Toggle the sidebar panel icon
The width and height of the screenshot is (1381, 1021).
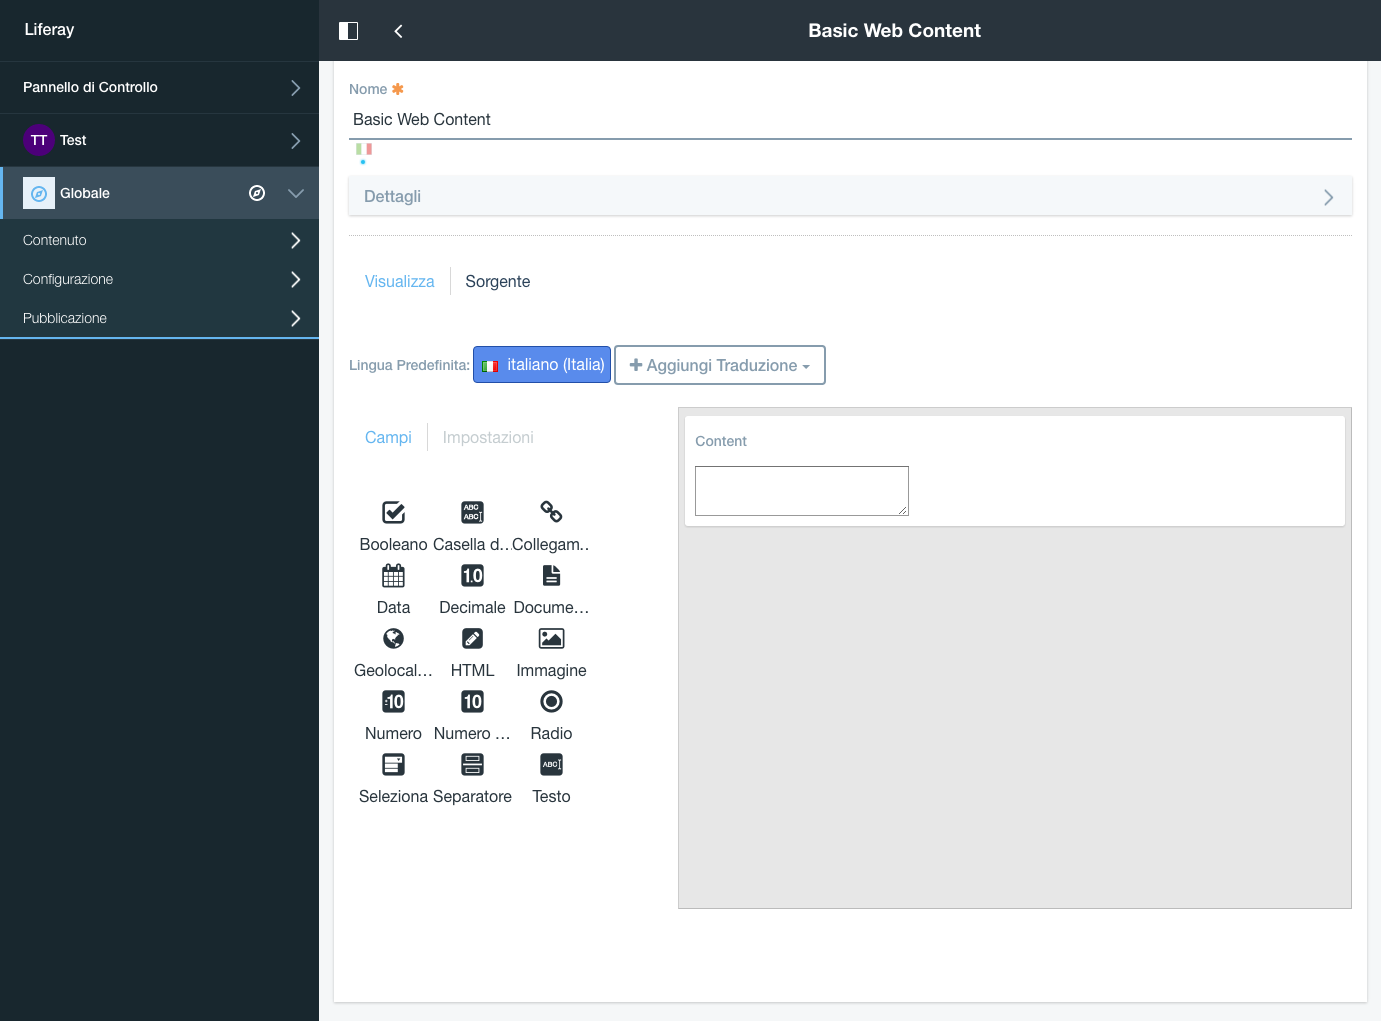pyautogui.click(x=348, y=31)
